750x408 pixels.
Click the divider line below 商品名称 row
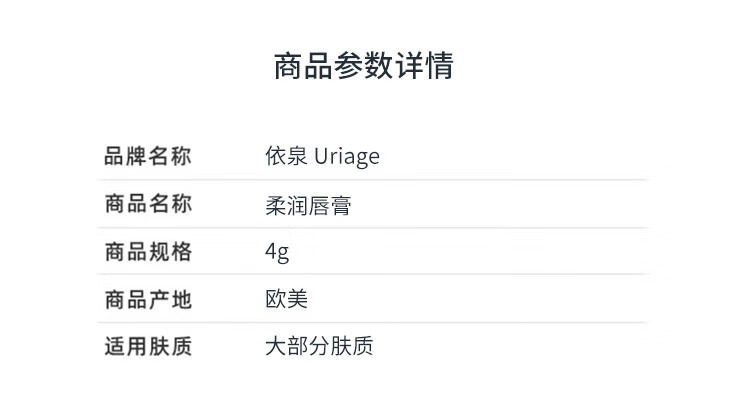(x=373, y=228)
